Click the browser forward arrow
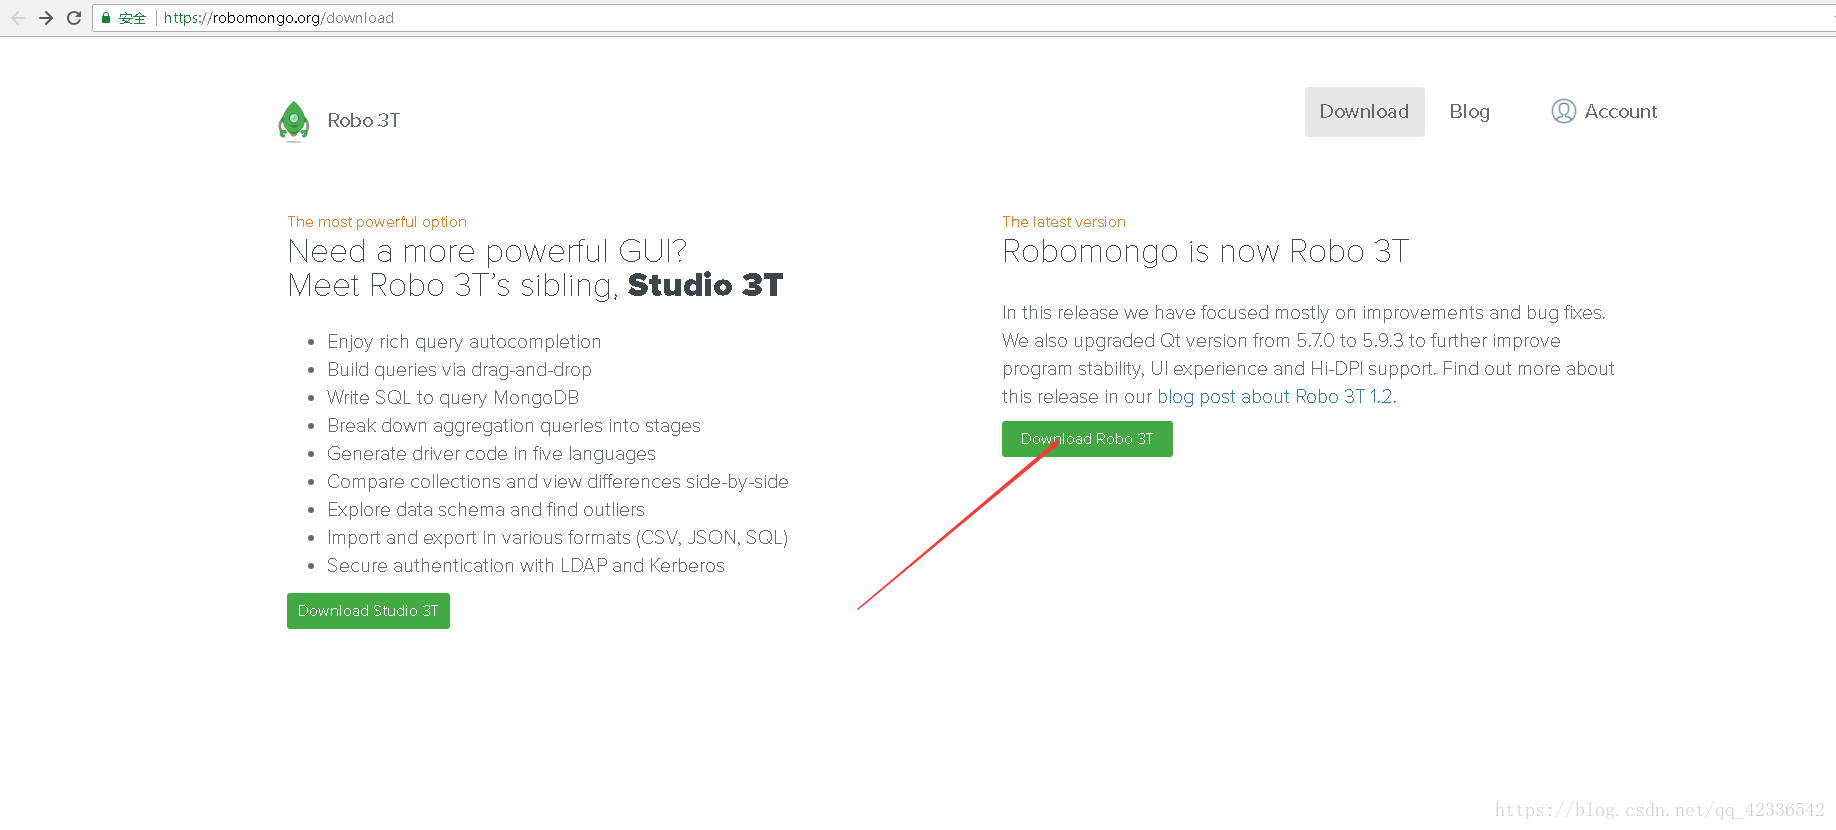The height and width of the screenshot is (830, 1836). click(x=46, y=18)
